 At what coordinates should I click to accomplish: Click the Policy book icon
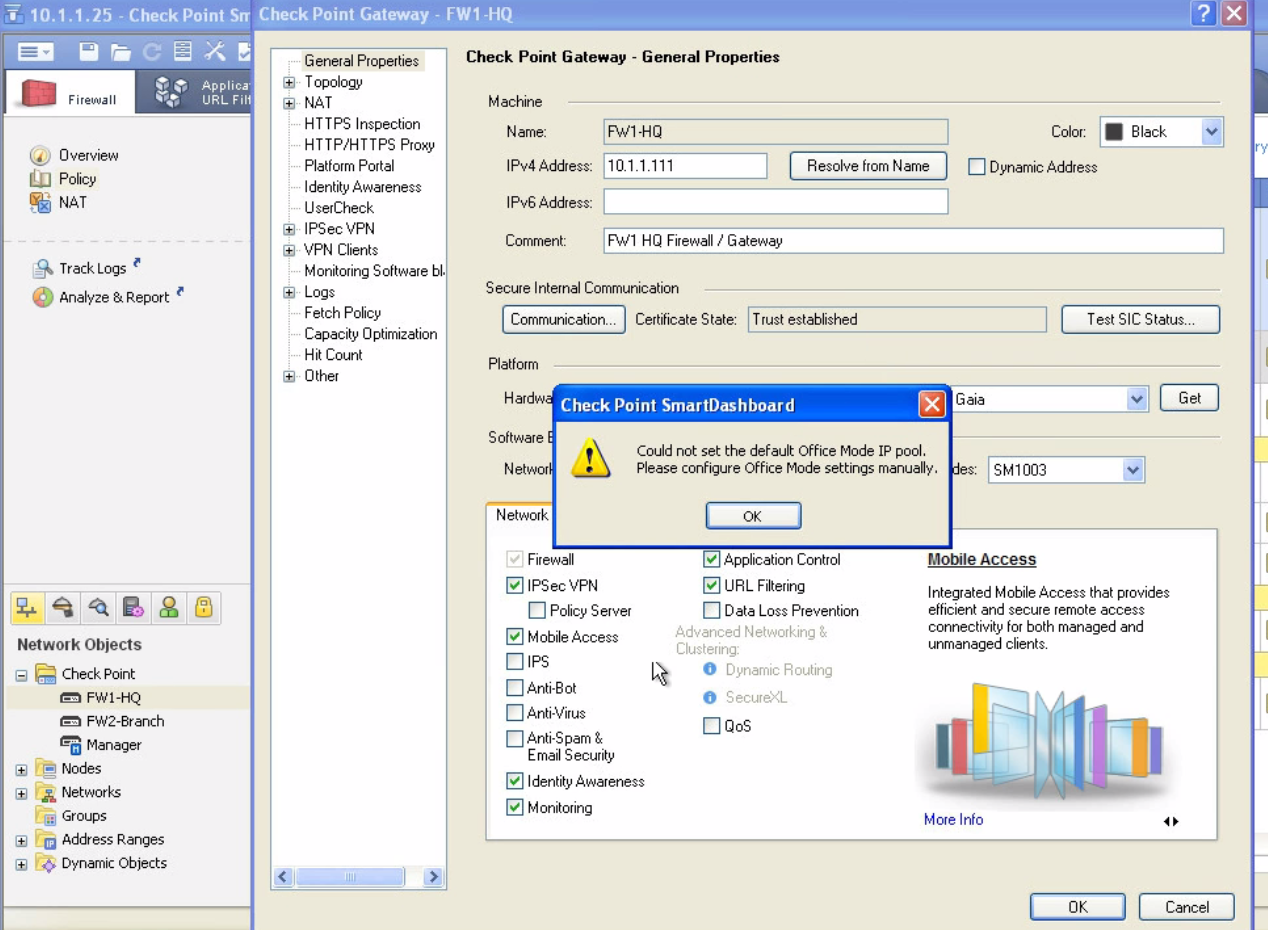point(40,179)
